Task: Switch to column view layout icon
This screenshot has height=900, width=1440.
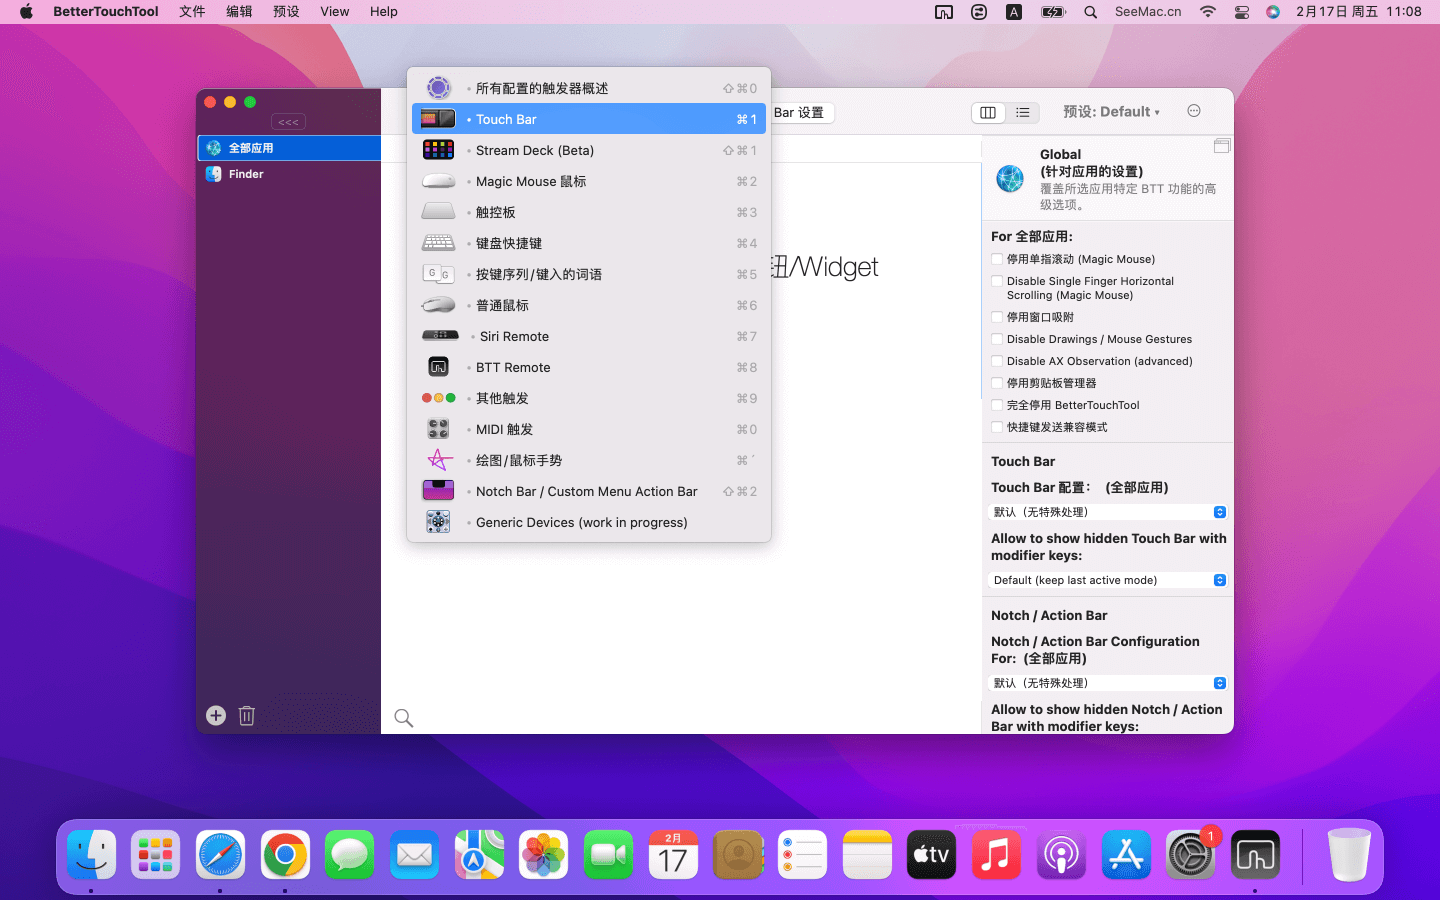Action: click(x=988, y=113)
